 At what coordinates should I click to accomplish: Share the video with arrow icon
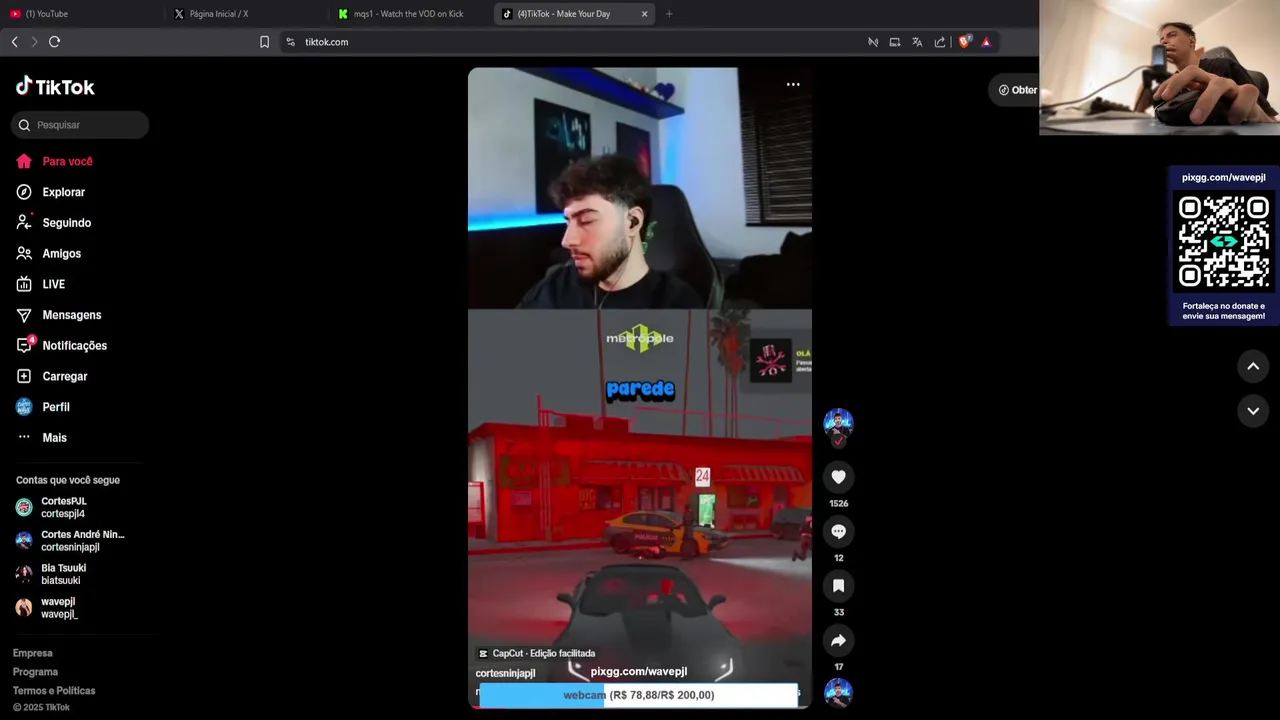point(838,640)
